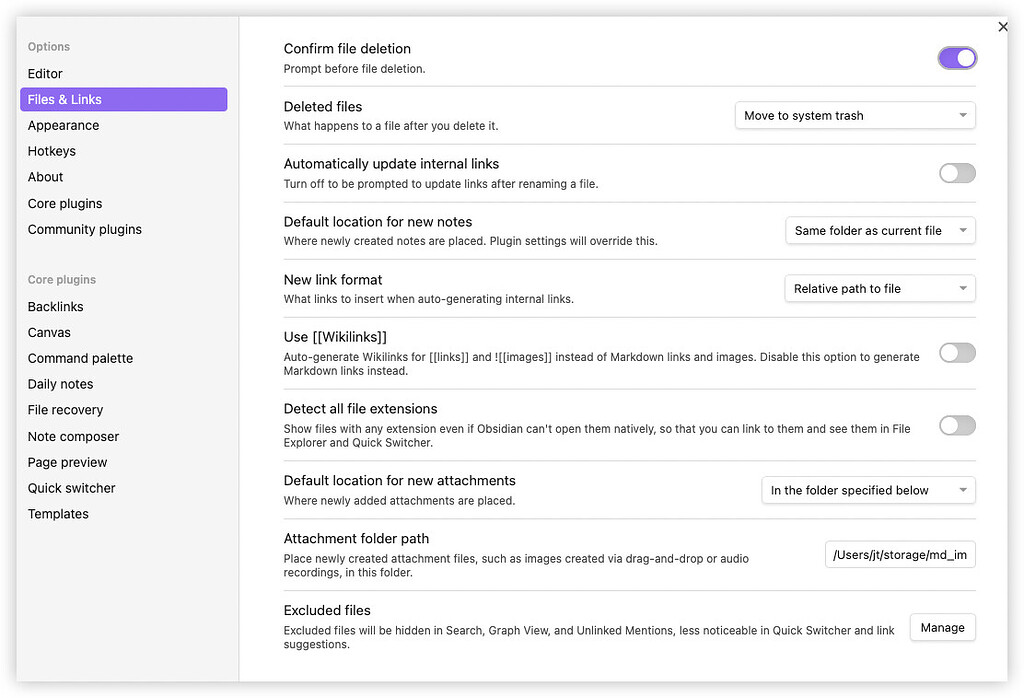The image size is (1024, 698).
Task: Change Default location for new notes dropdown
Action: click(879, 230)
